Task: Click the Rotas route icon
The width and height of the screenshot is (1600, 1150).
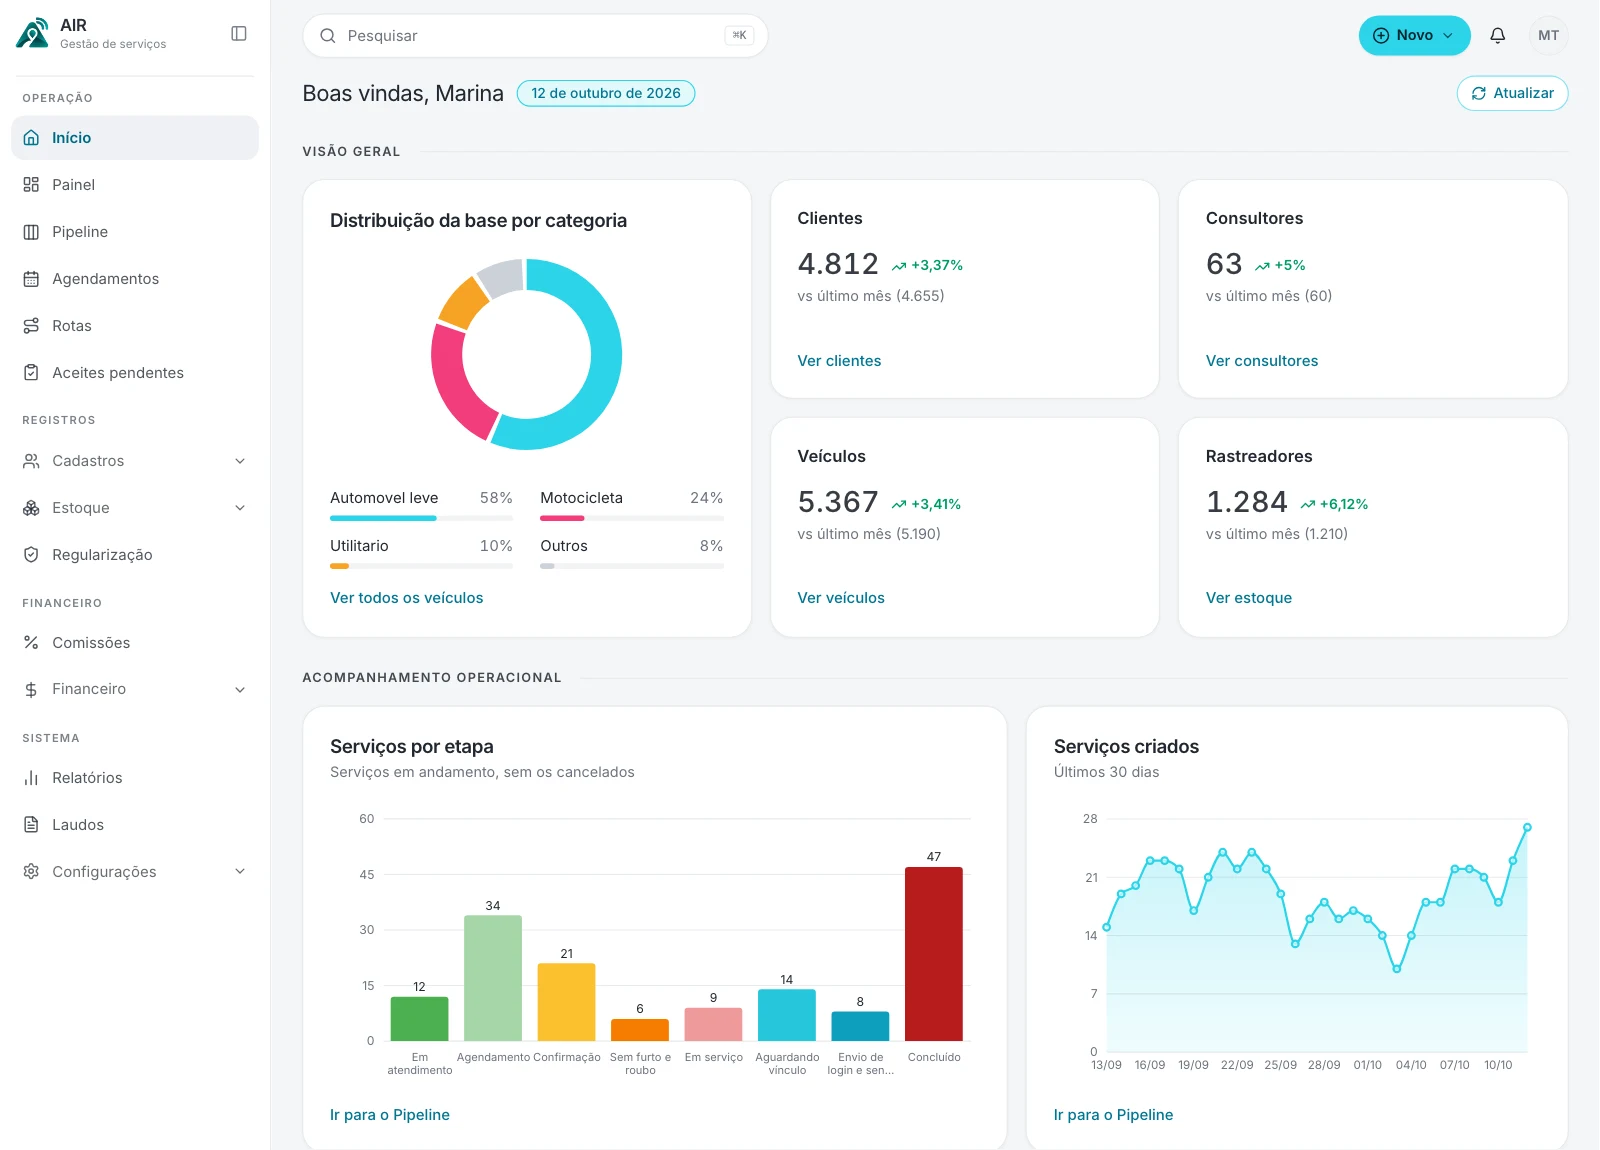Action: coord(31,326)
